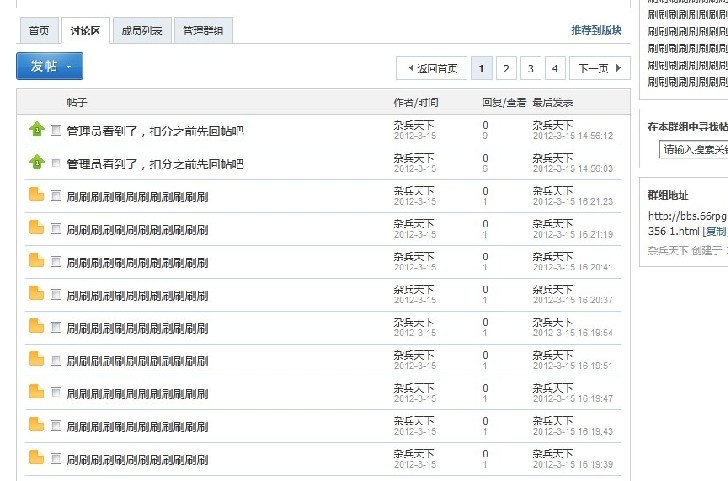Screen dimensions: 728x481
Task: Click the folder icon of the 16:21:23 thread
Action: coord(36,194)
